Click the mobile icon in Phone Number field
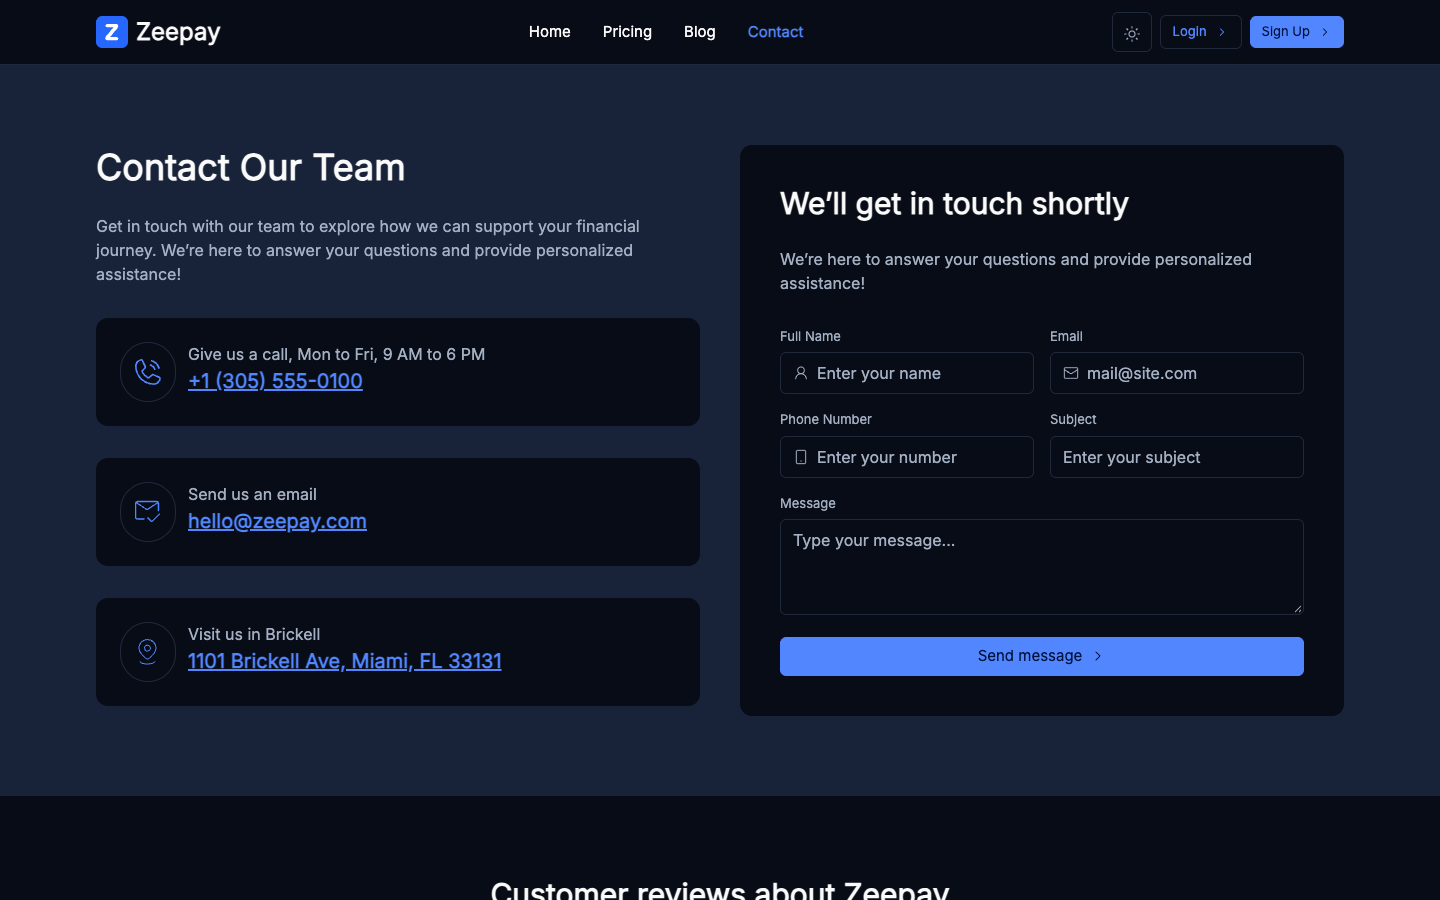 tap(801, 457)
